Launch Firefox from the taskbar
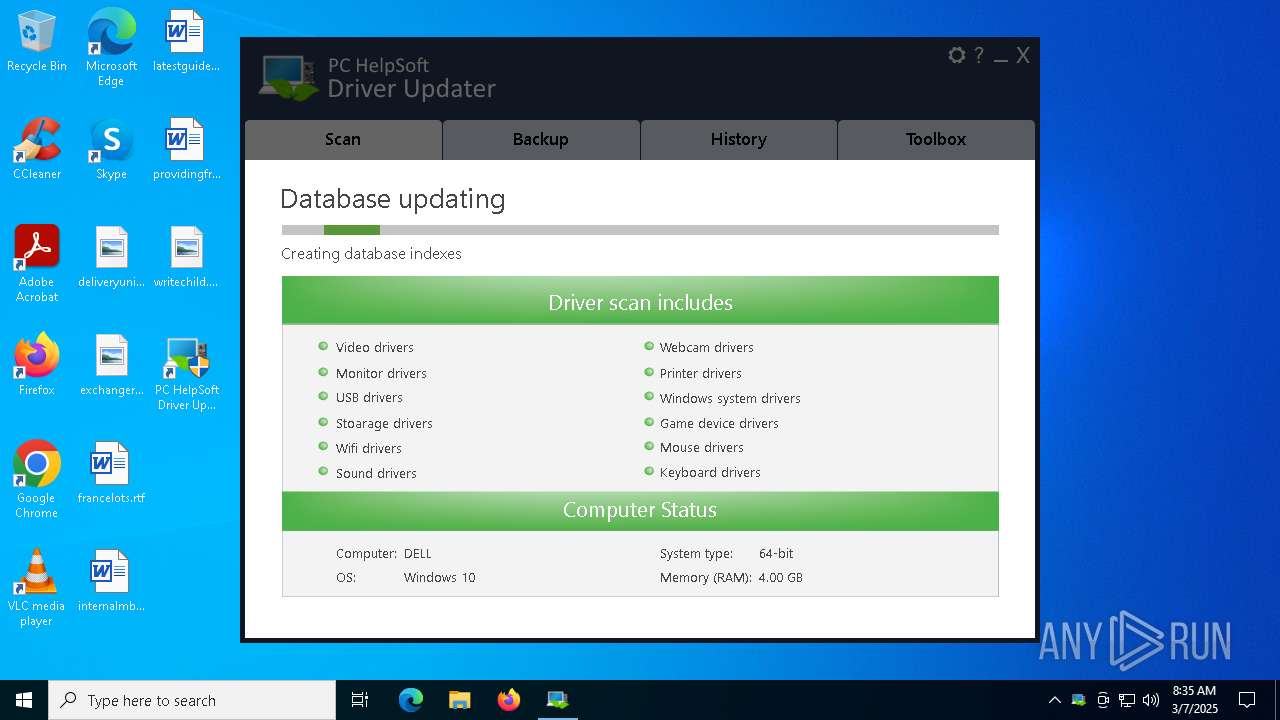 coord(509,700)
